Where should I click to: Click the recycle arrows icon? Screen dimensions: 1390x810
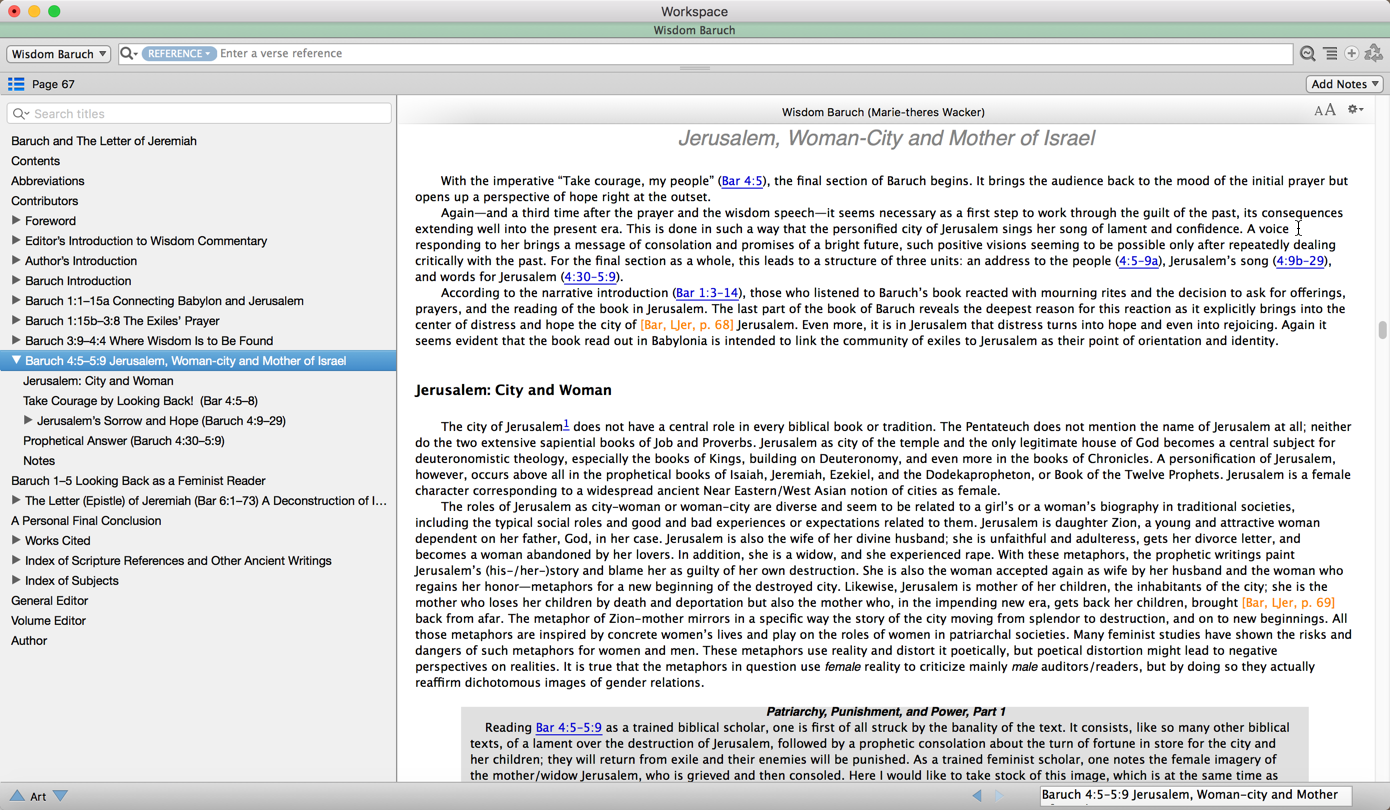(1374, 54)
